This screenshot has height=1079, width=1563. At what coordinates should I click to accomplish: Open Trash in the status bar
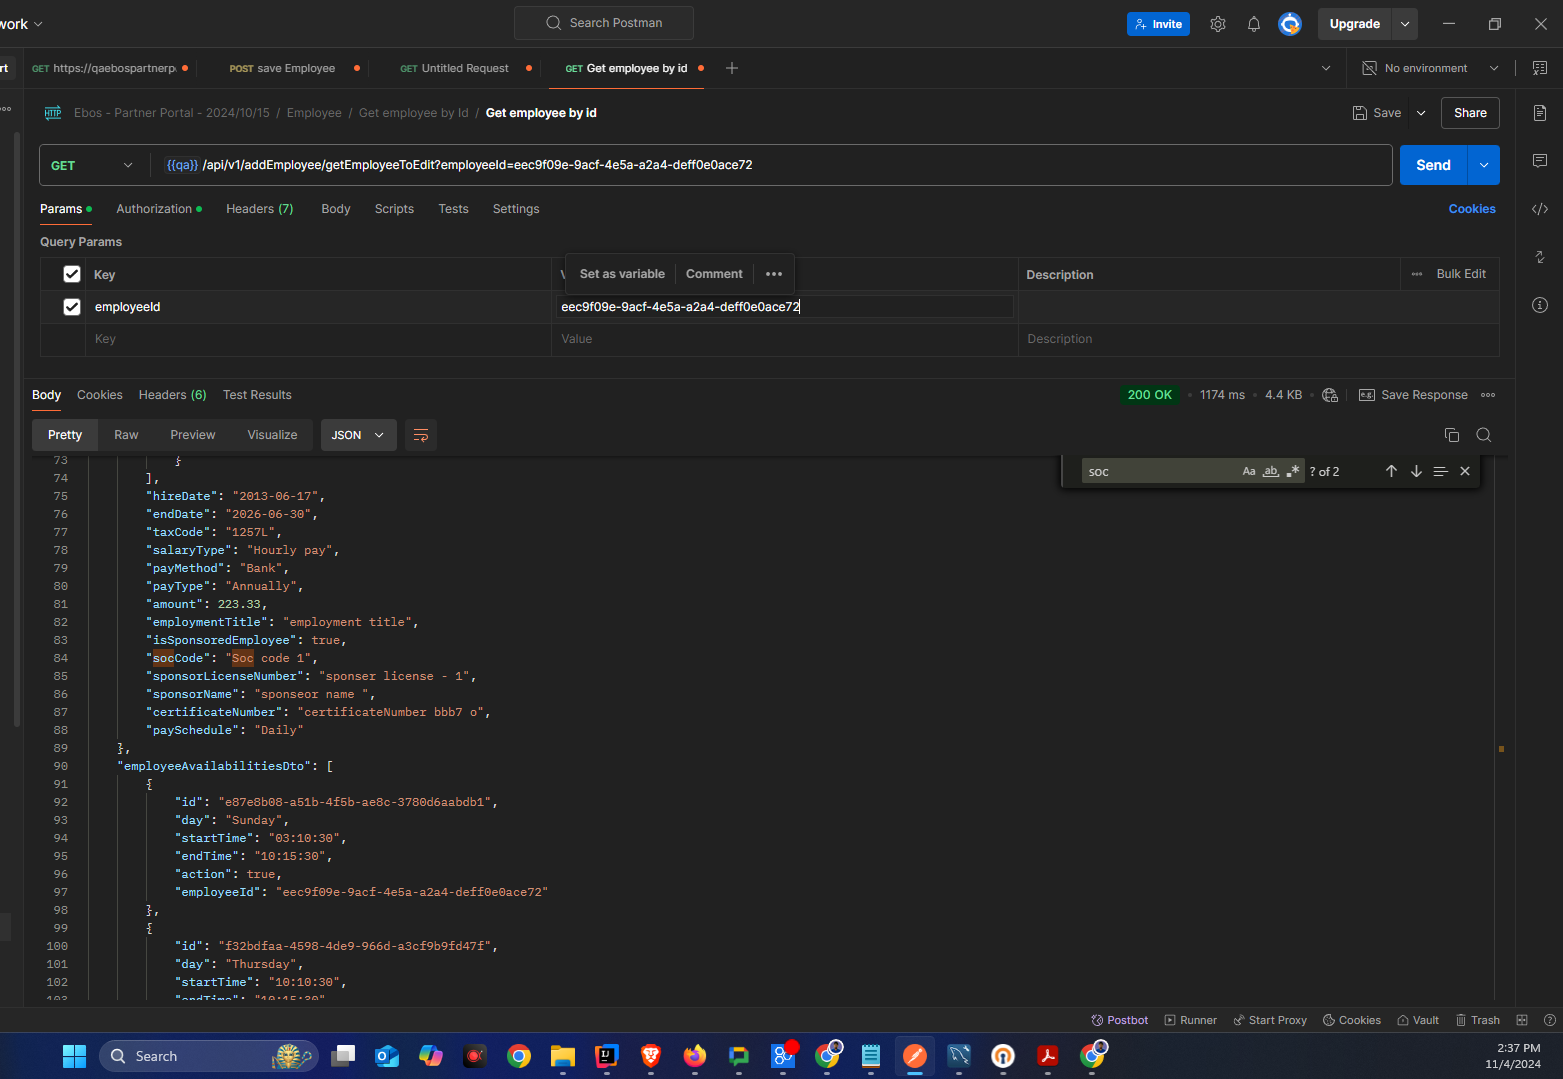click(x=1478, y=1020)
